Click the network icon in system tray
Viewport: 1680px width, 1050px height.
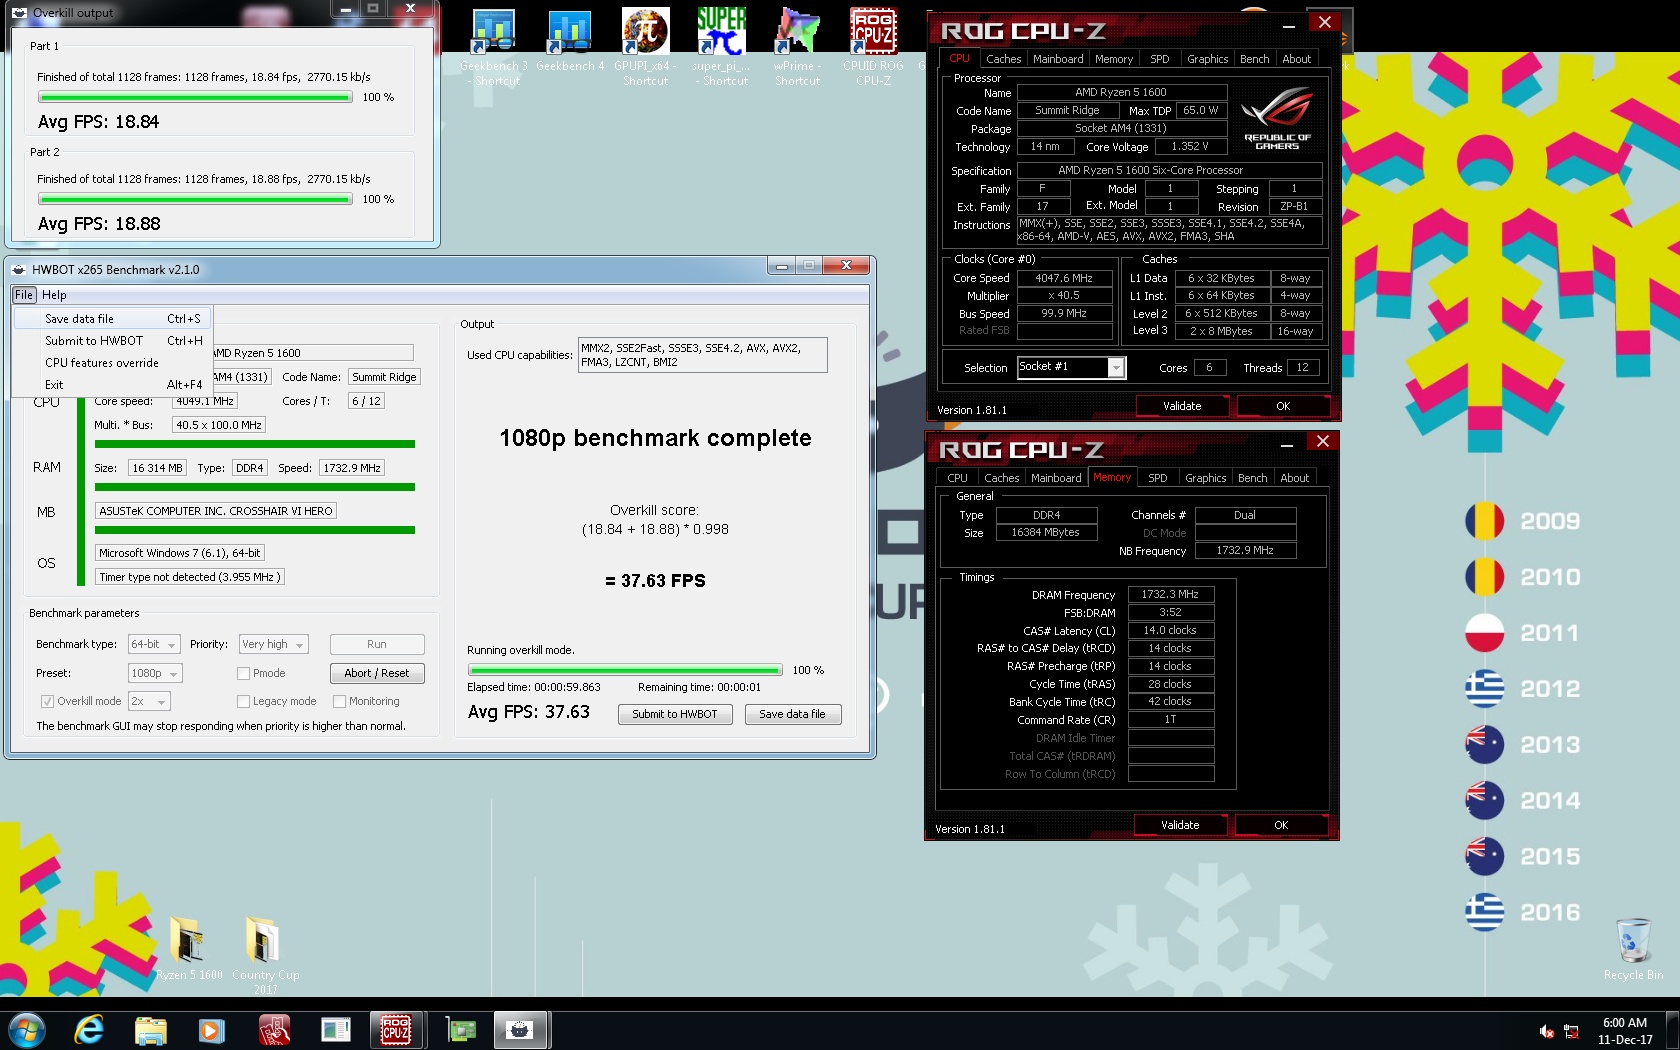point(1570,1031)
